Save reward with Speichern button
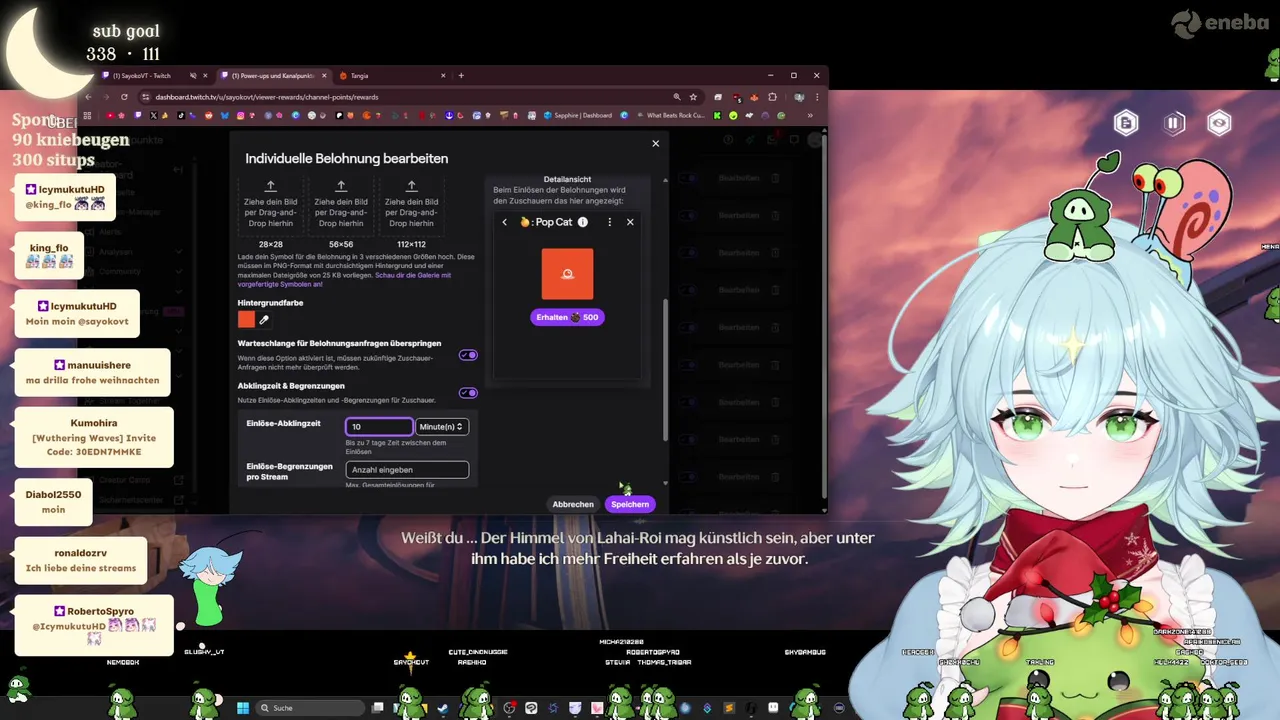The height and width of the screenshot is (720, 1280). pos(630,504)
